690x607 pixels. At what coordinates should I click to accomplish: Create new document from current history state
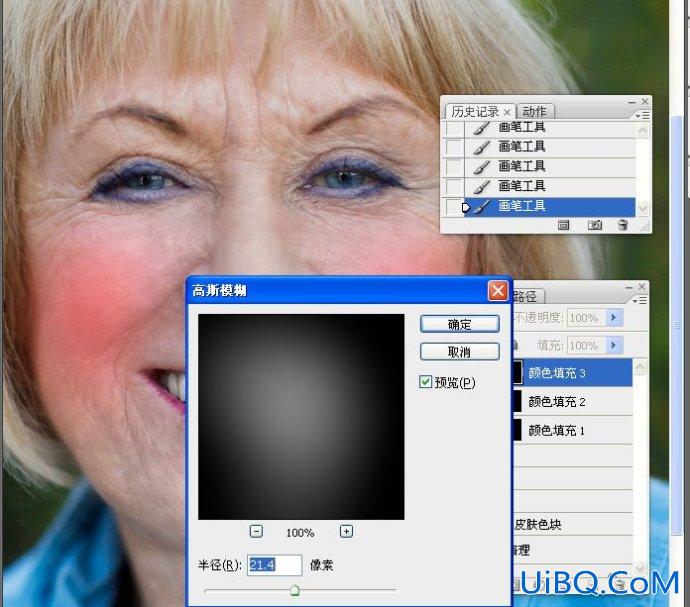tap(563, 226)
